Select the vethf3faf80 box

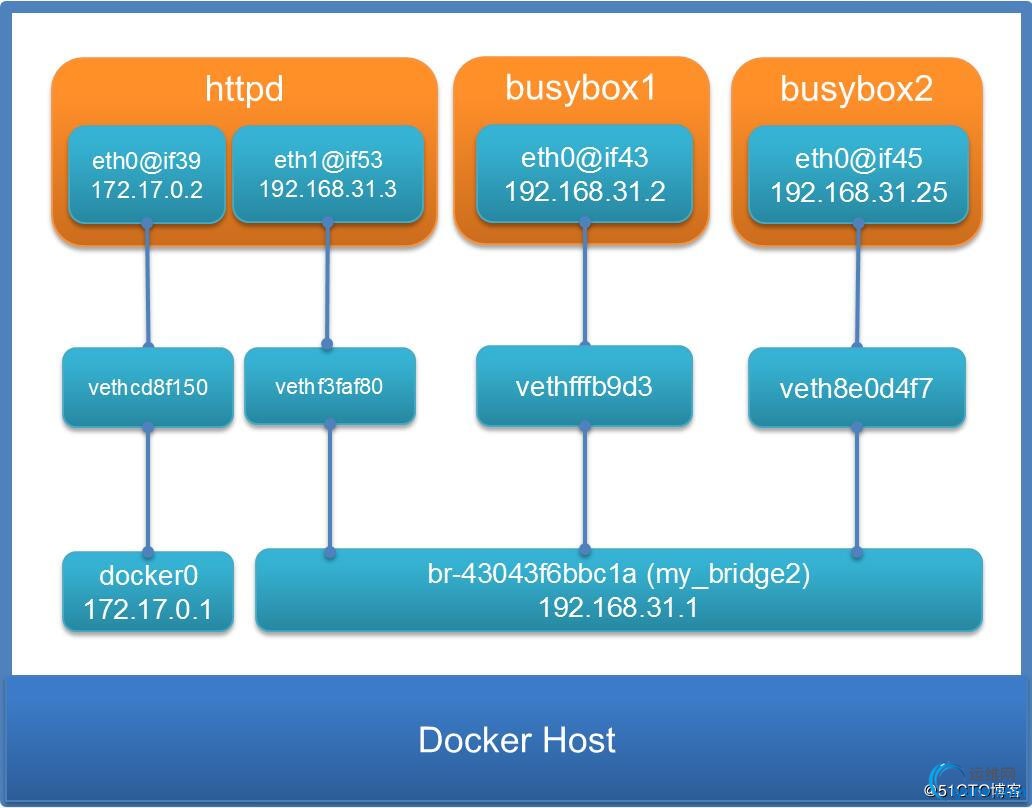pos(330,386)
